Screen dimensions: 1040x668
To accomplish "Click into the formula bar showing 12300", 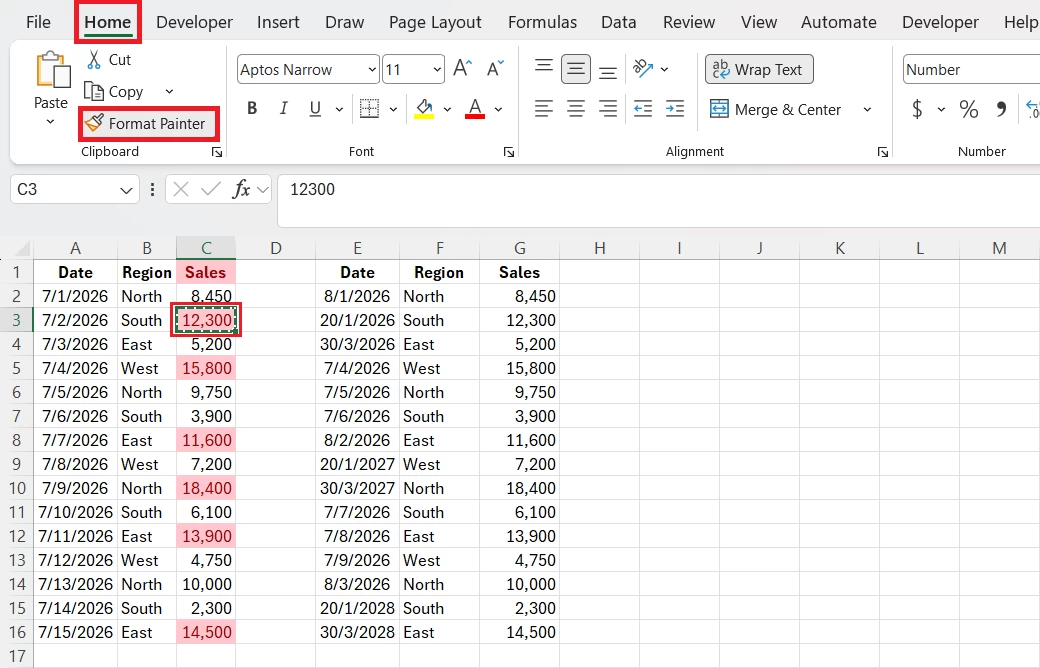I will point(658,200).
